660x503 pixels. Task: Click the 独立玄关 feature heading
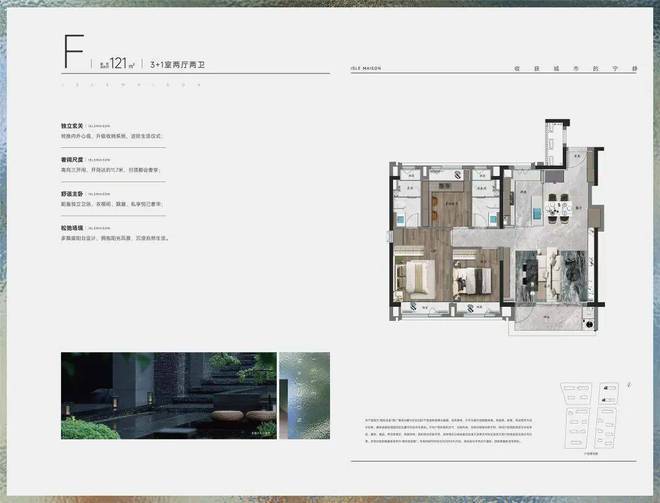click(x=72, y=126)
